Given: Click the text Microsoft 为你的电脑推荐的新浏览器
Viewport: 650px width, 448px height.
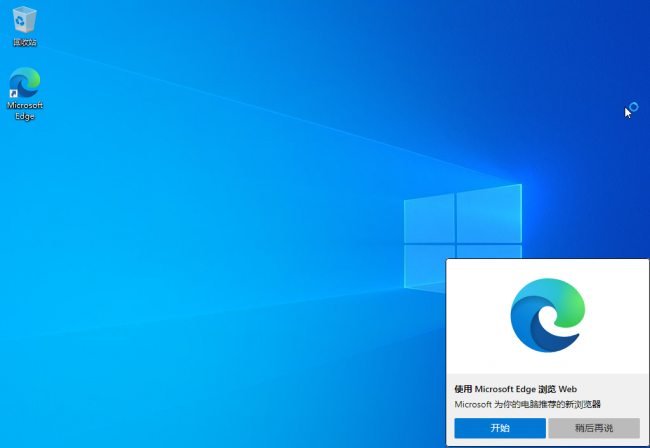Looking at the screenshot, I should click(527, 404).
